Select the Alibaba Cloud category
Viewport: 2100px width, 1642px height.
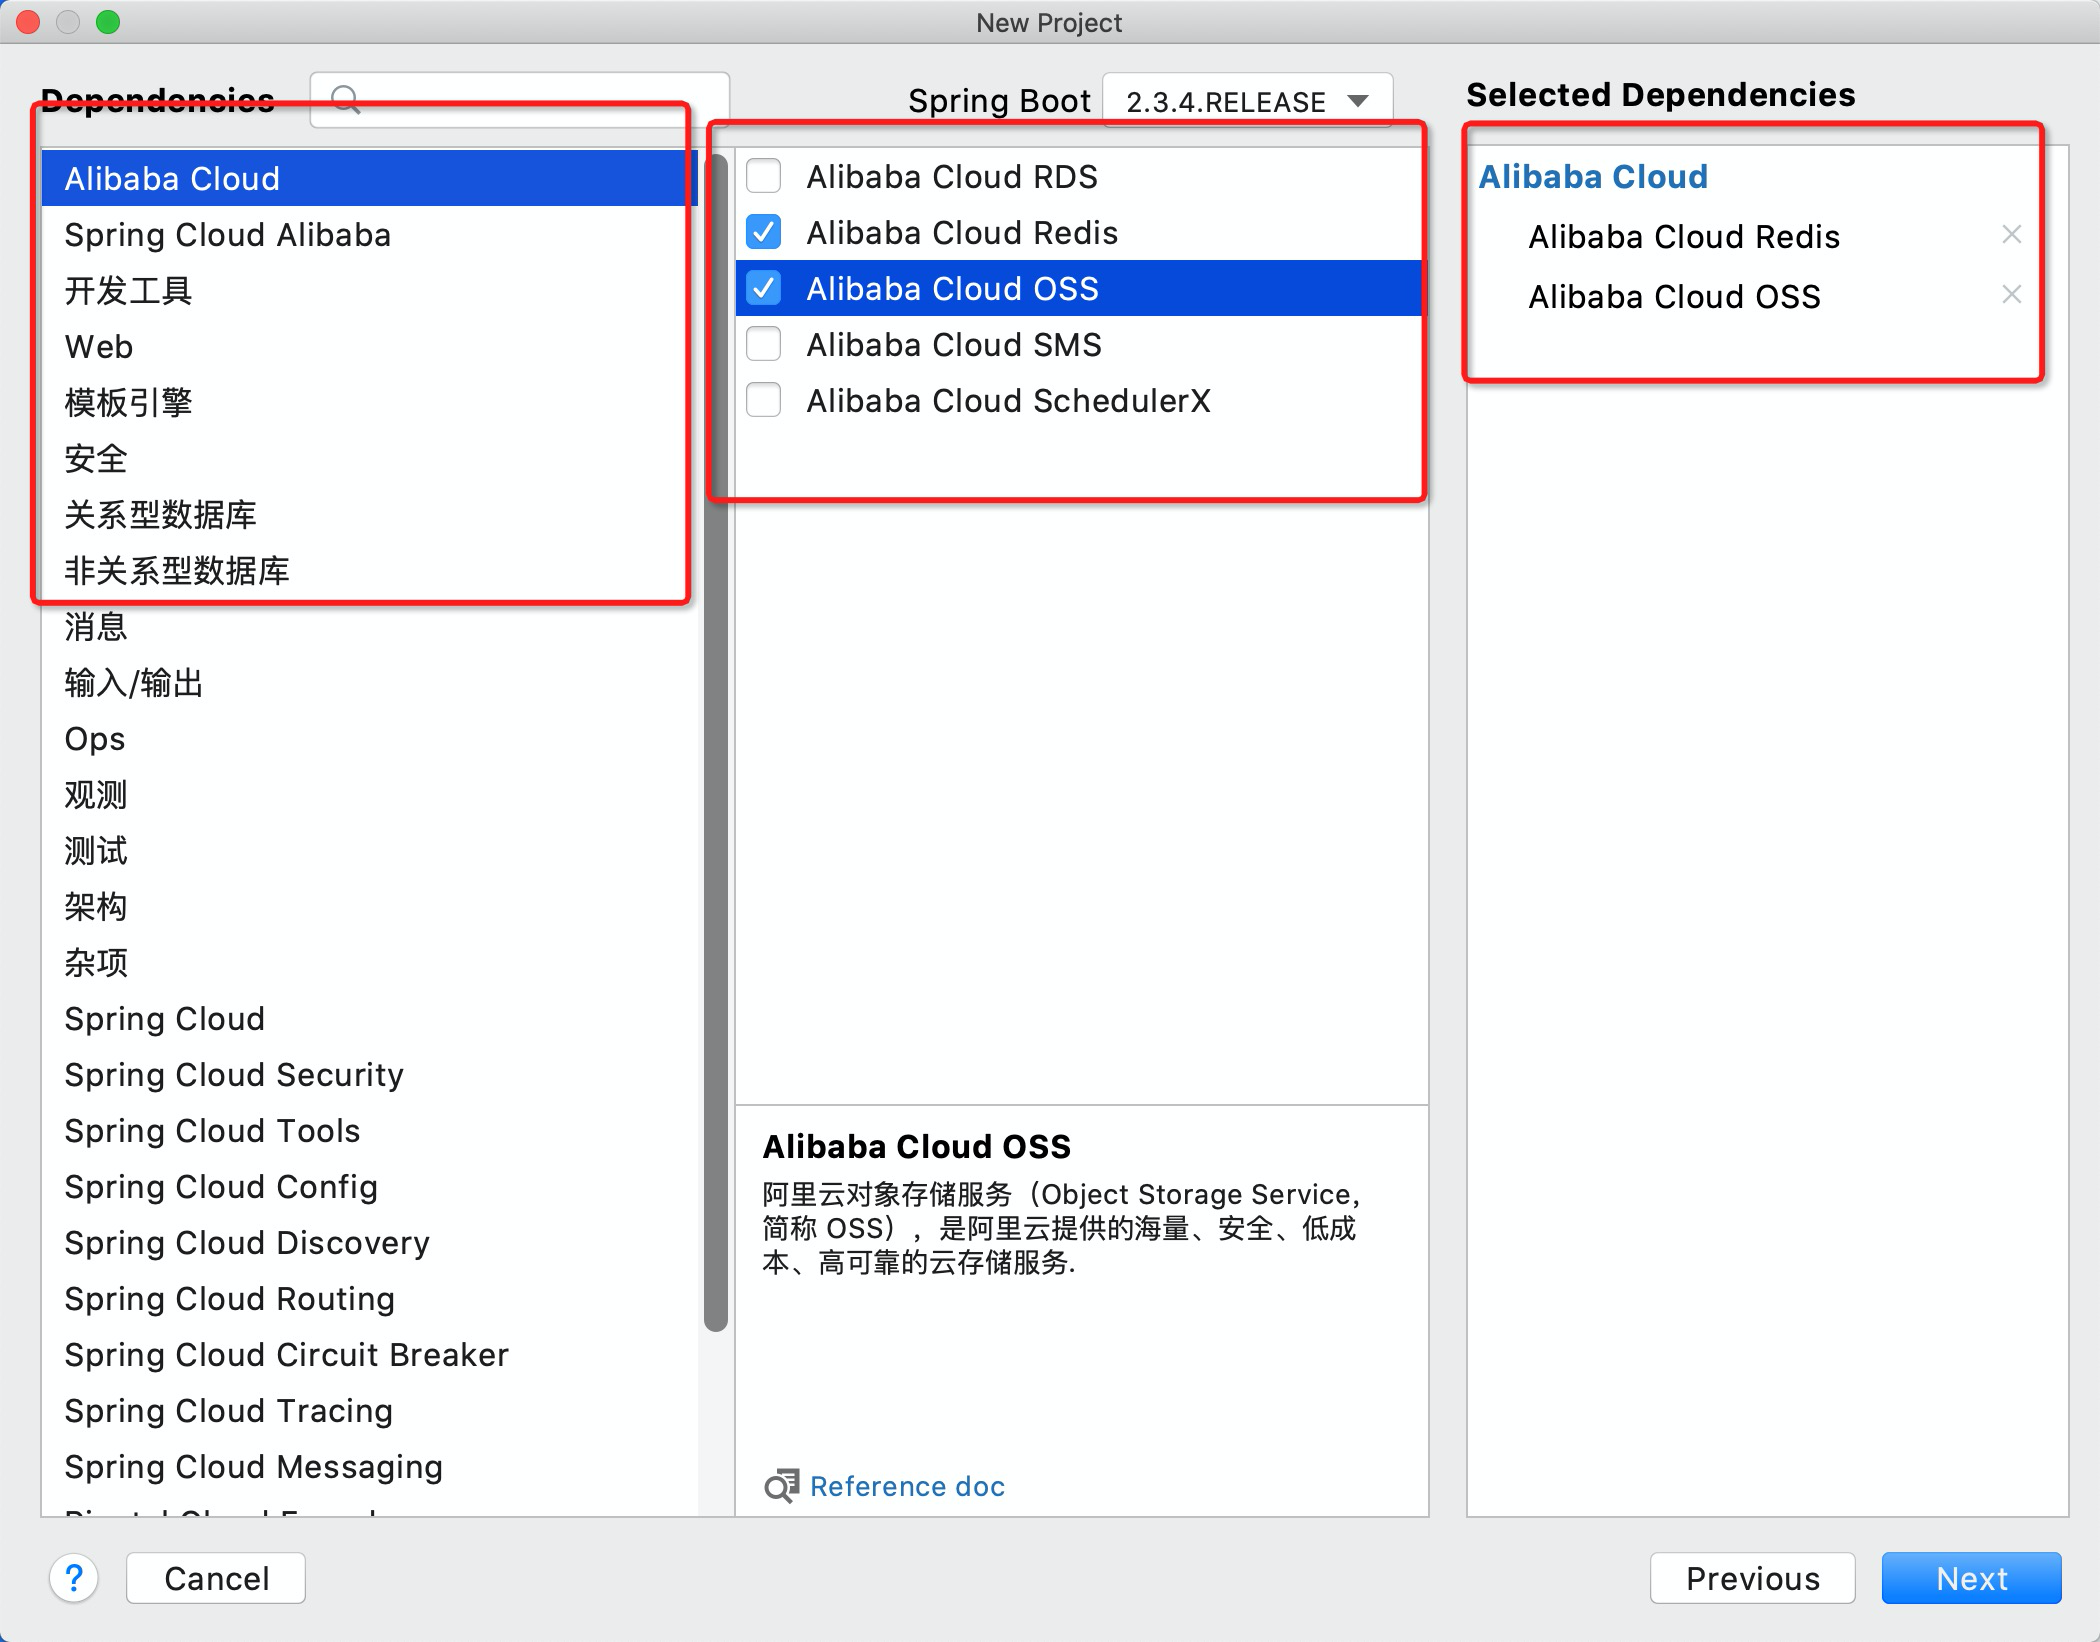tap(370, 178)
